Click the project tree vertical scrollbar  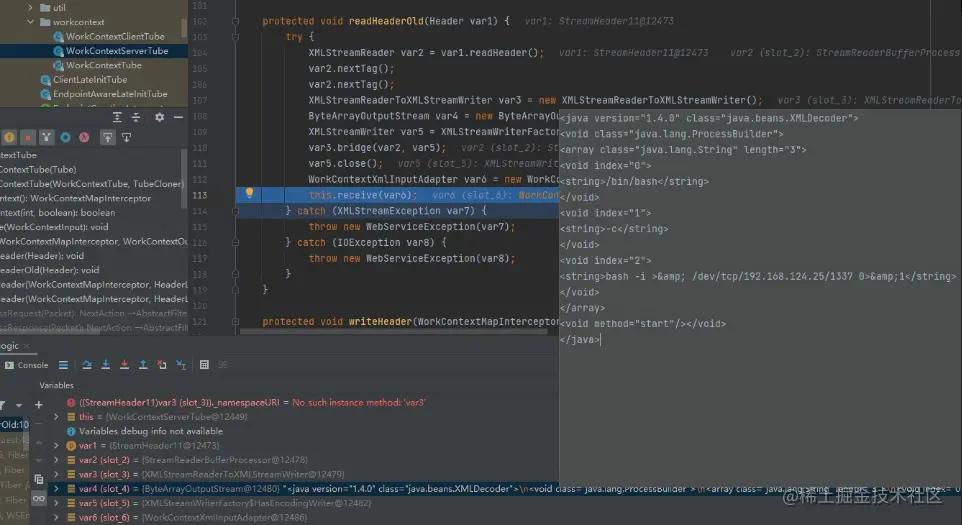pos(184,28)
